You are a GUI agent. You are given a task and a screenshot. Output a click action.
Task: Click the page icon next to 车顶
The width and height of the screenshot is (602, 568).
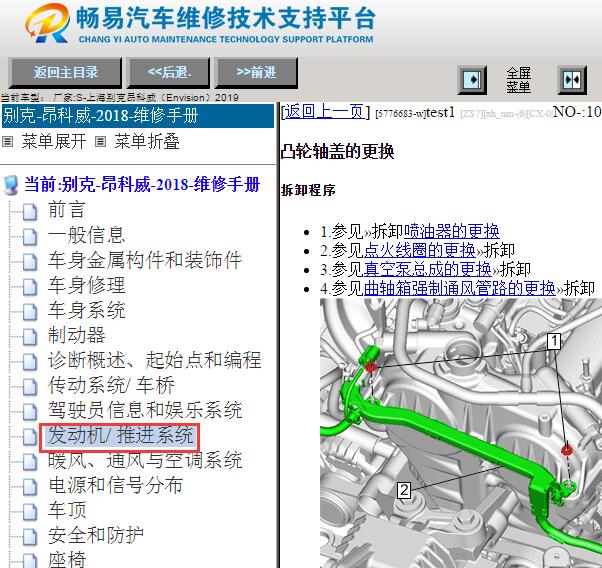tap(30, 512)
